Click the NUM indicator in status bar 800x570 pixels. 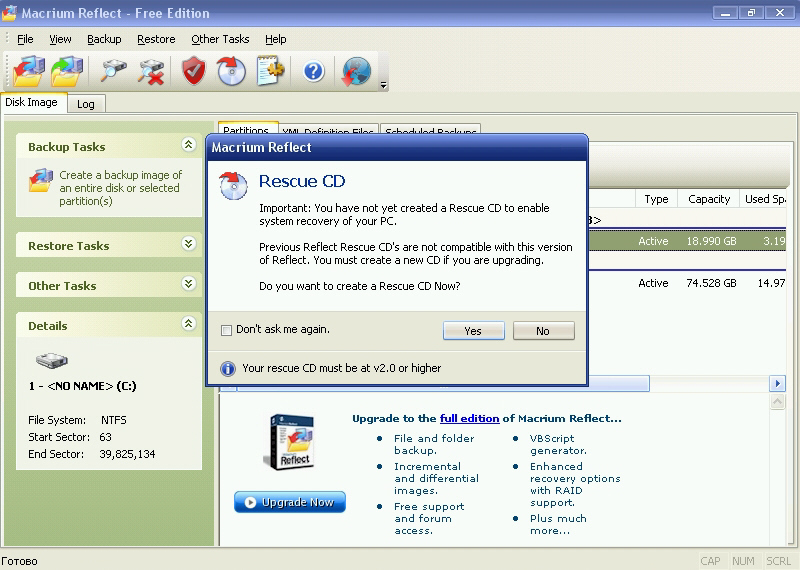[x=743, y=561]
